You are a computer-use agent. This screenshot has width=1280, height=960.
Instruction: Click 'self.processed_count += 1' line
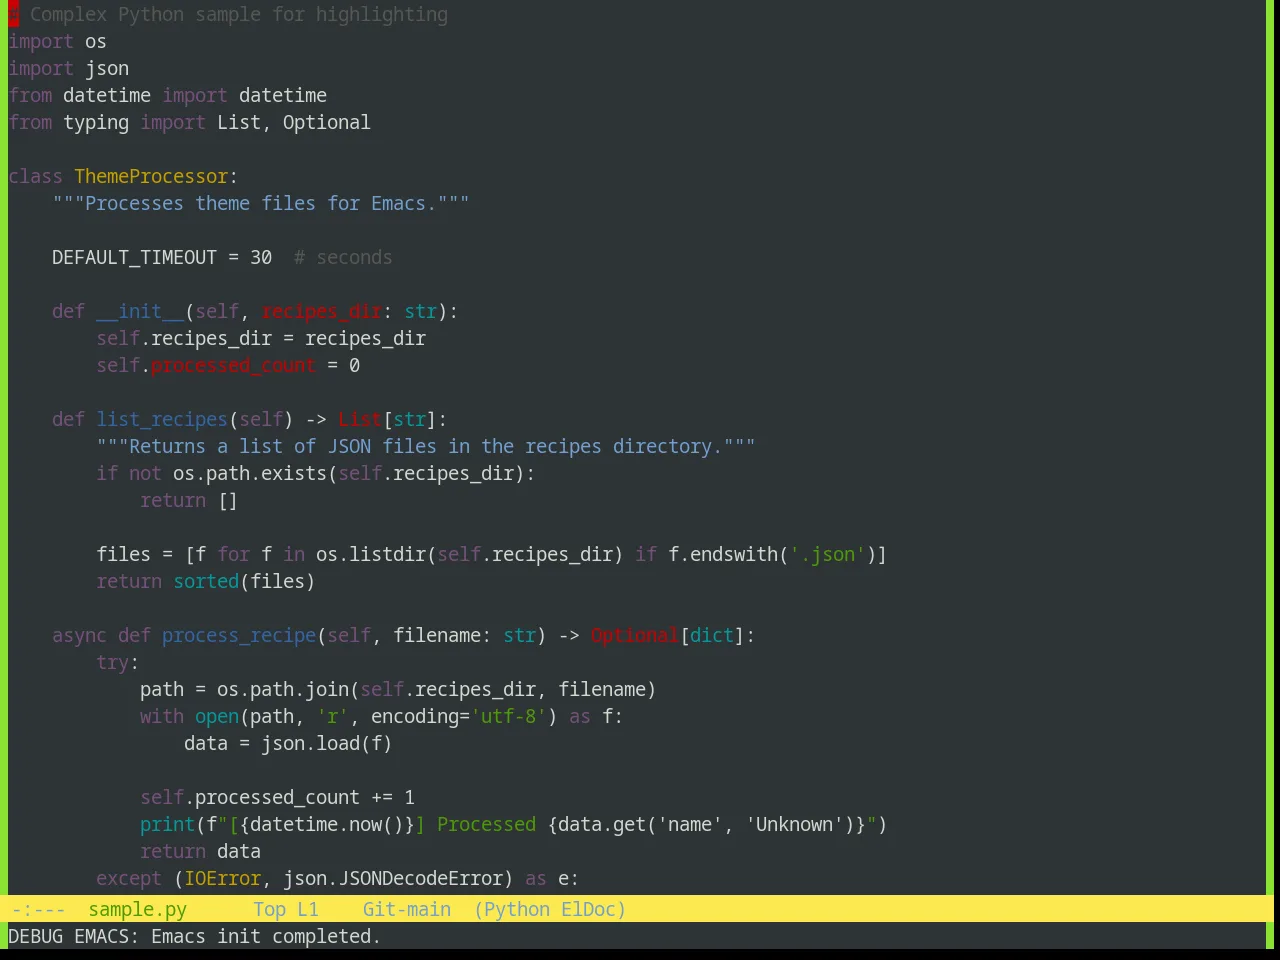277,797
